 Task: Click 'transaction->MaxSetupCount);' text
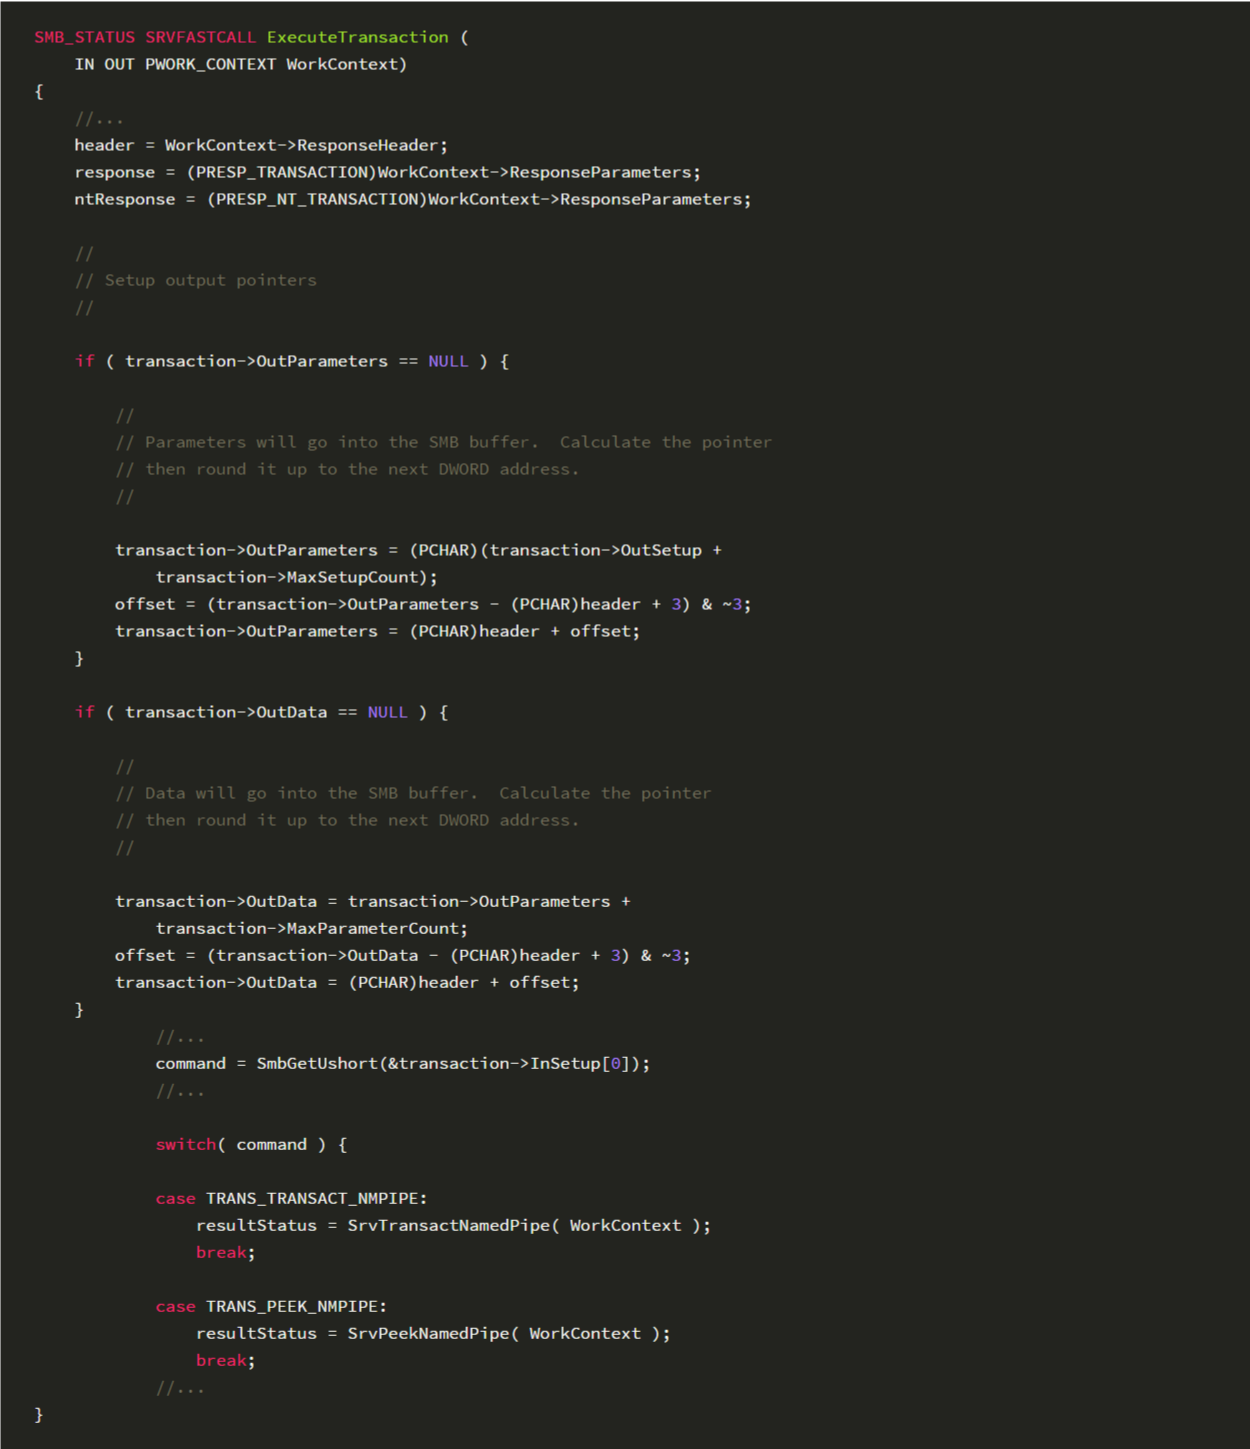click(296, 577)
